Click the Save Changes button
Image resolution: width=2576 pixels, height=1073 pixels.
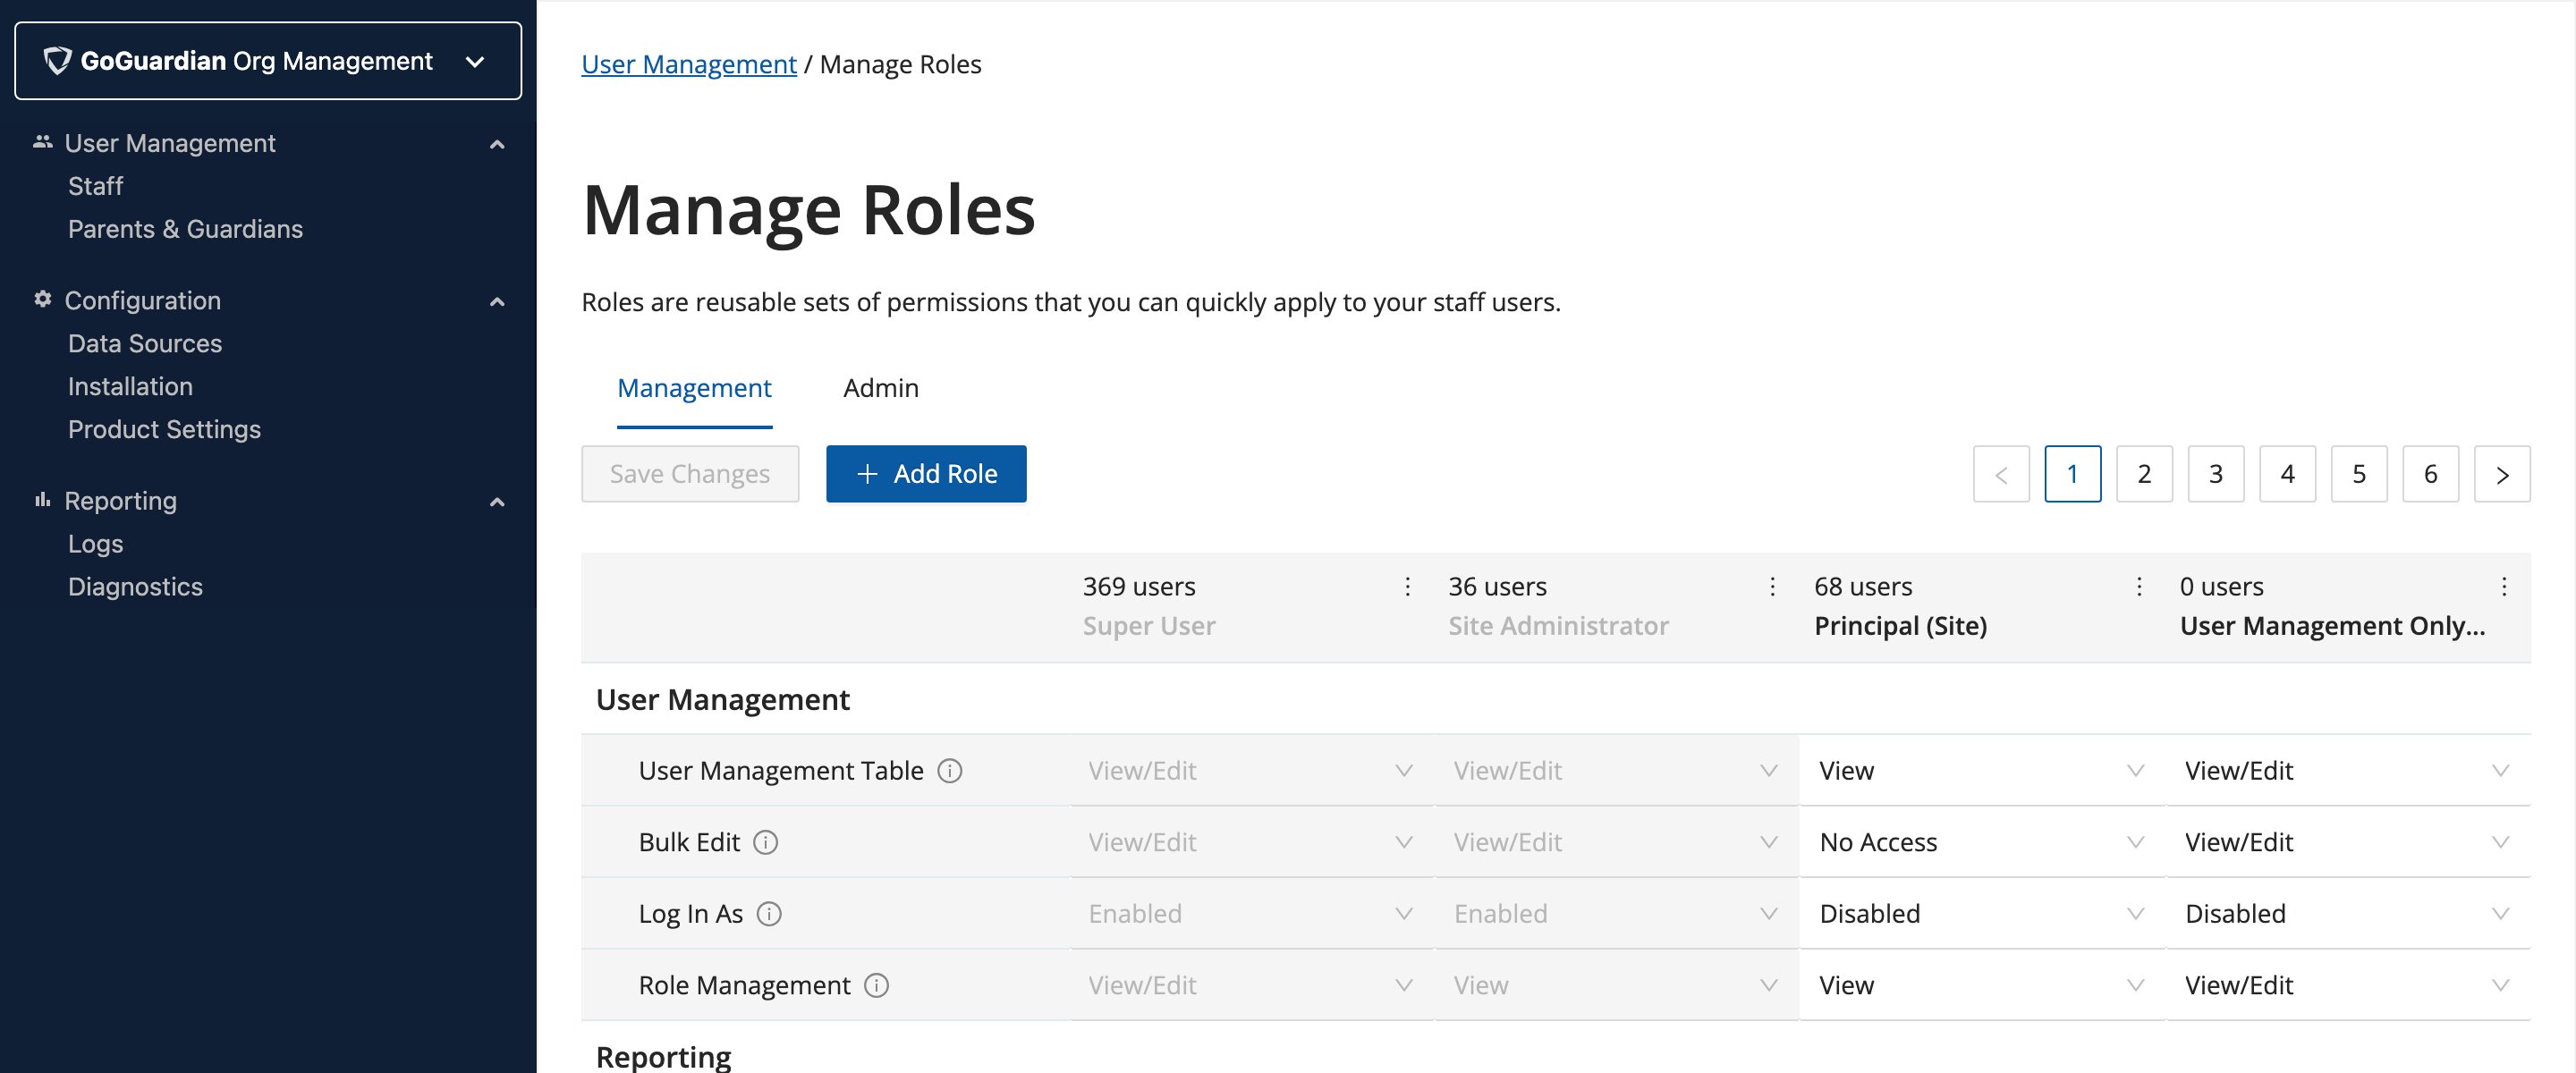point(690,474)
